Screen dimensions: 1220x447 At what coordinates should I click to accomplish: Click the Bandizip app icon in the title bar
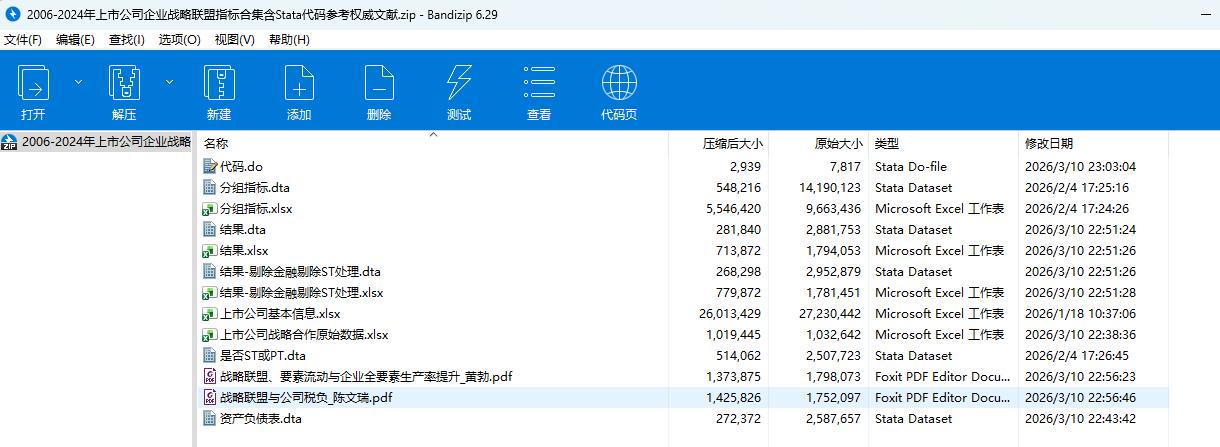[12, 14]
